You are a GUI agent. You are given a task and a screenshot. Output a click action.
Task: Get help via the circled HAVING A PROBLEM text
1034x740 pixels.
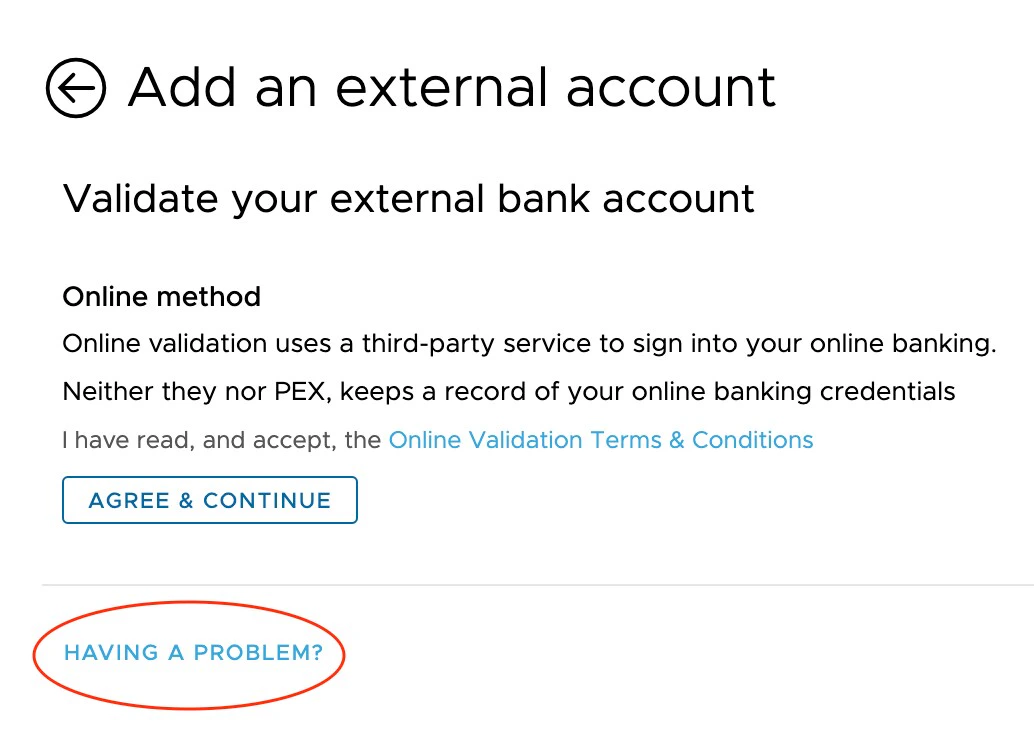193,652
